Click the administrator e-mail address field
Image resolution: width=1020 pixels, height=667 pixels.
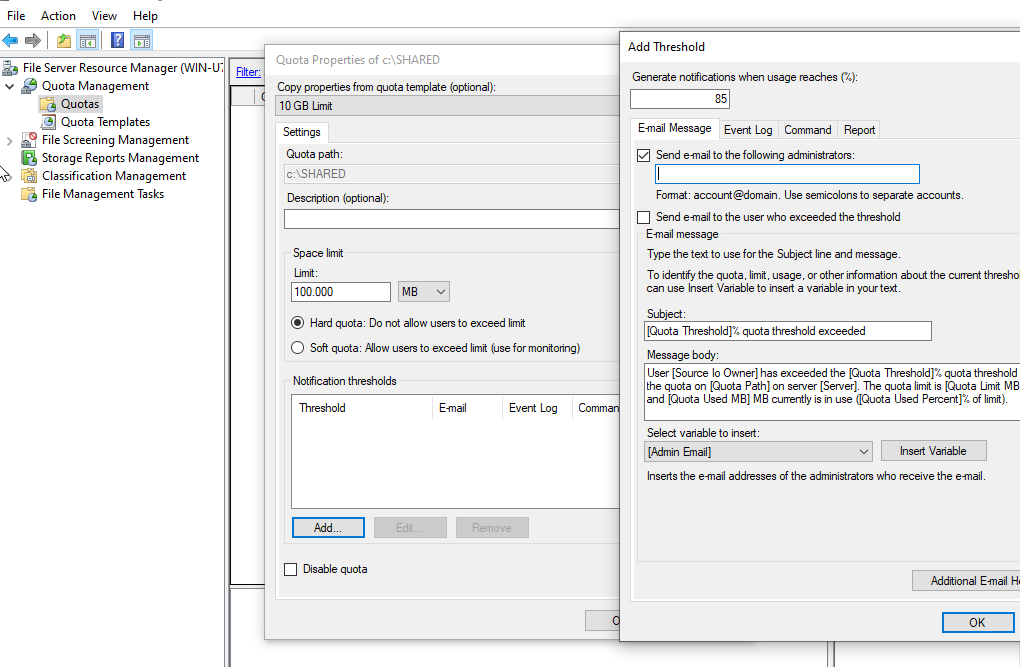point(787,174)
